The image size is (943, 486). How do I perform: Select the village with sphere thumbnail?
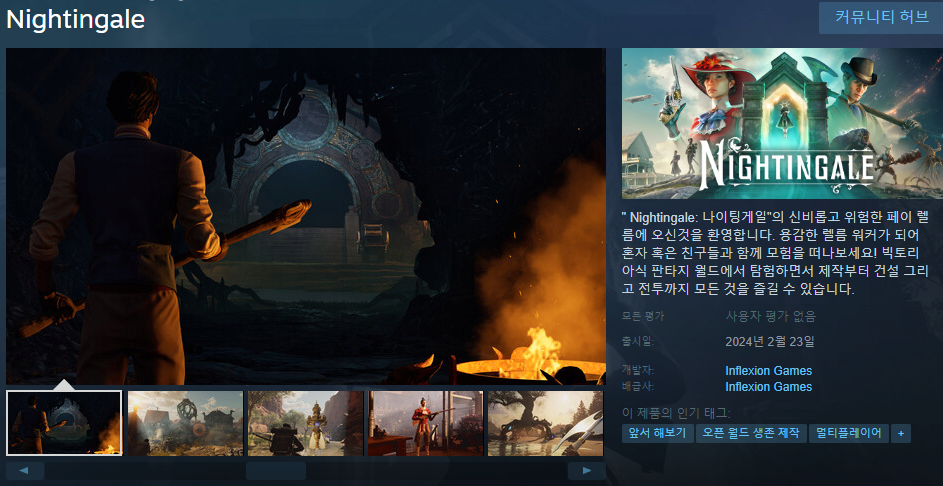(185, 423)
